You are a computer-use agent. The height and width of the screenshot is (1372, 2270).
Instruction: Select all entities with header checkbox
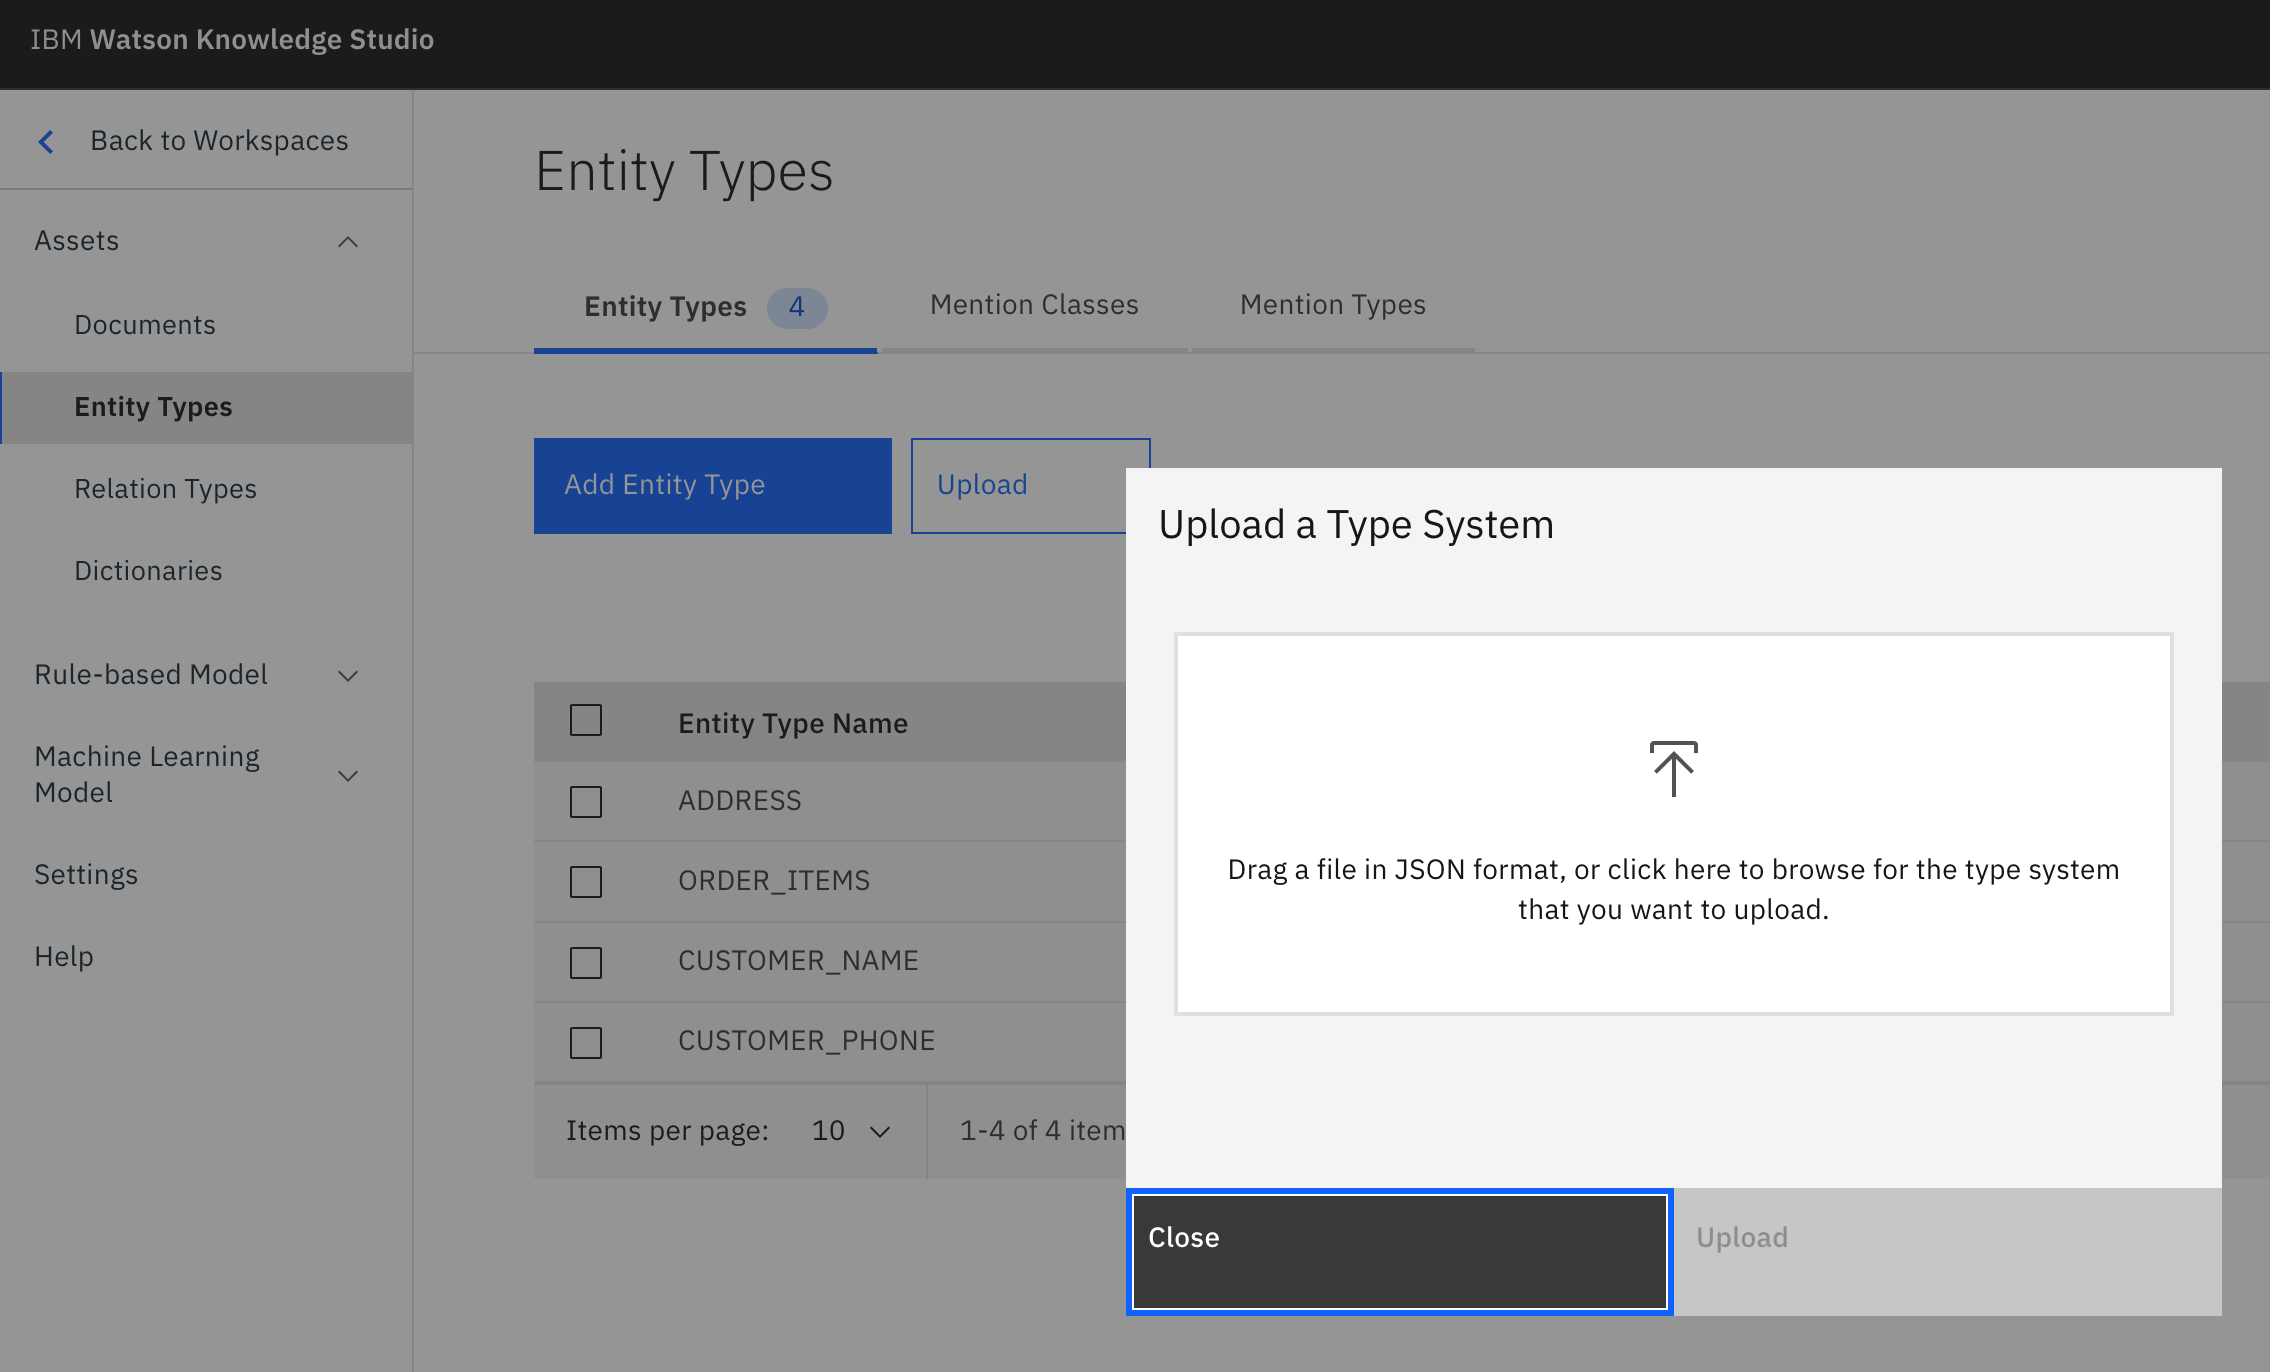click(x=585, y=720)
